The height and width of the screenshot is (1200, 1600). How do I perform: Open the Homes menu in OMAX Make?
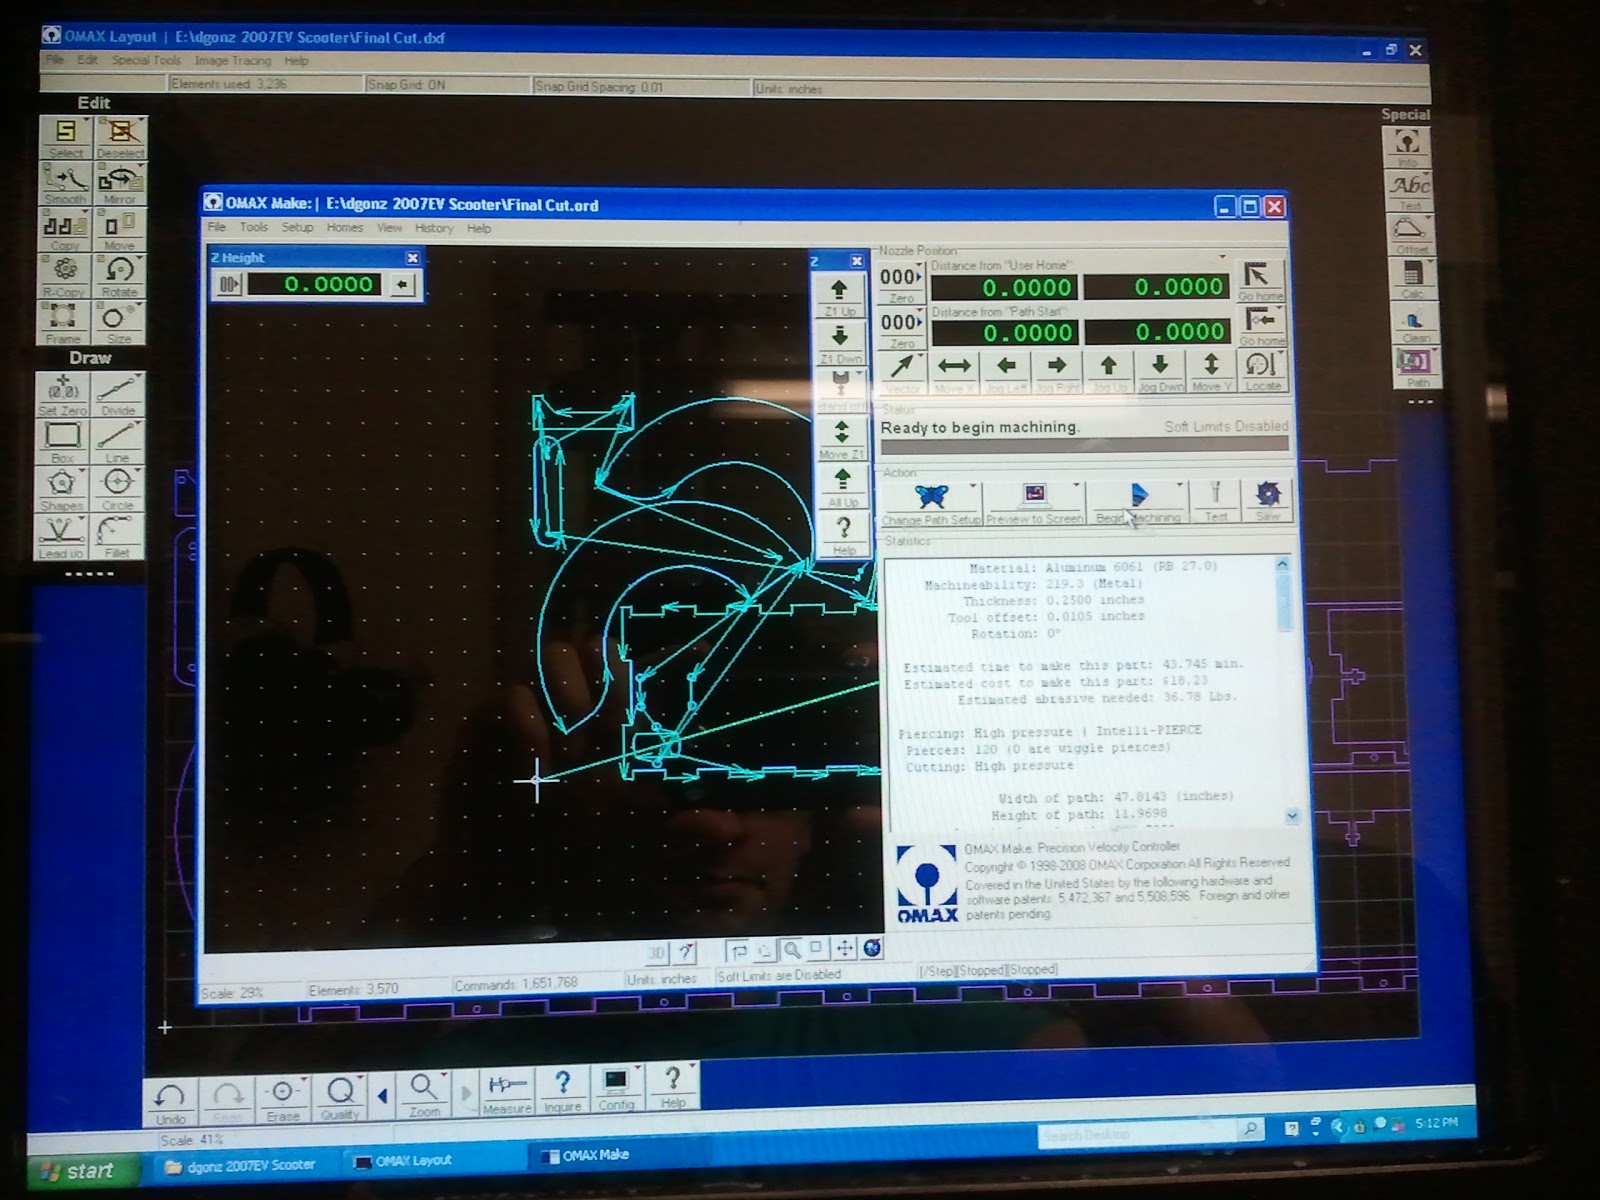click(344, 228)
